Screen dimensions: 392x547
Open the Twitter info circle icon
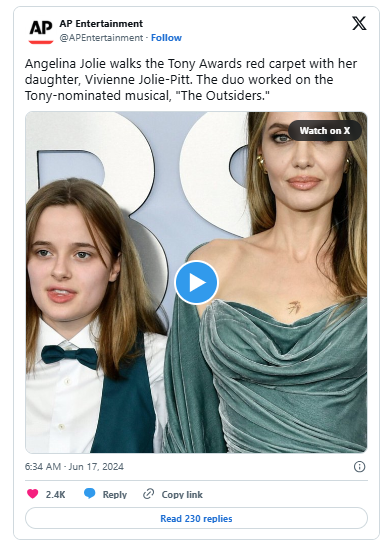click(359, 467)
